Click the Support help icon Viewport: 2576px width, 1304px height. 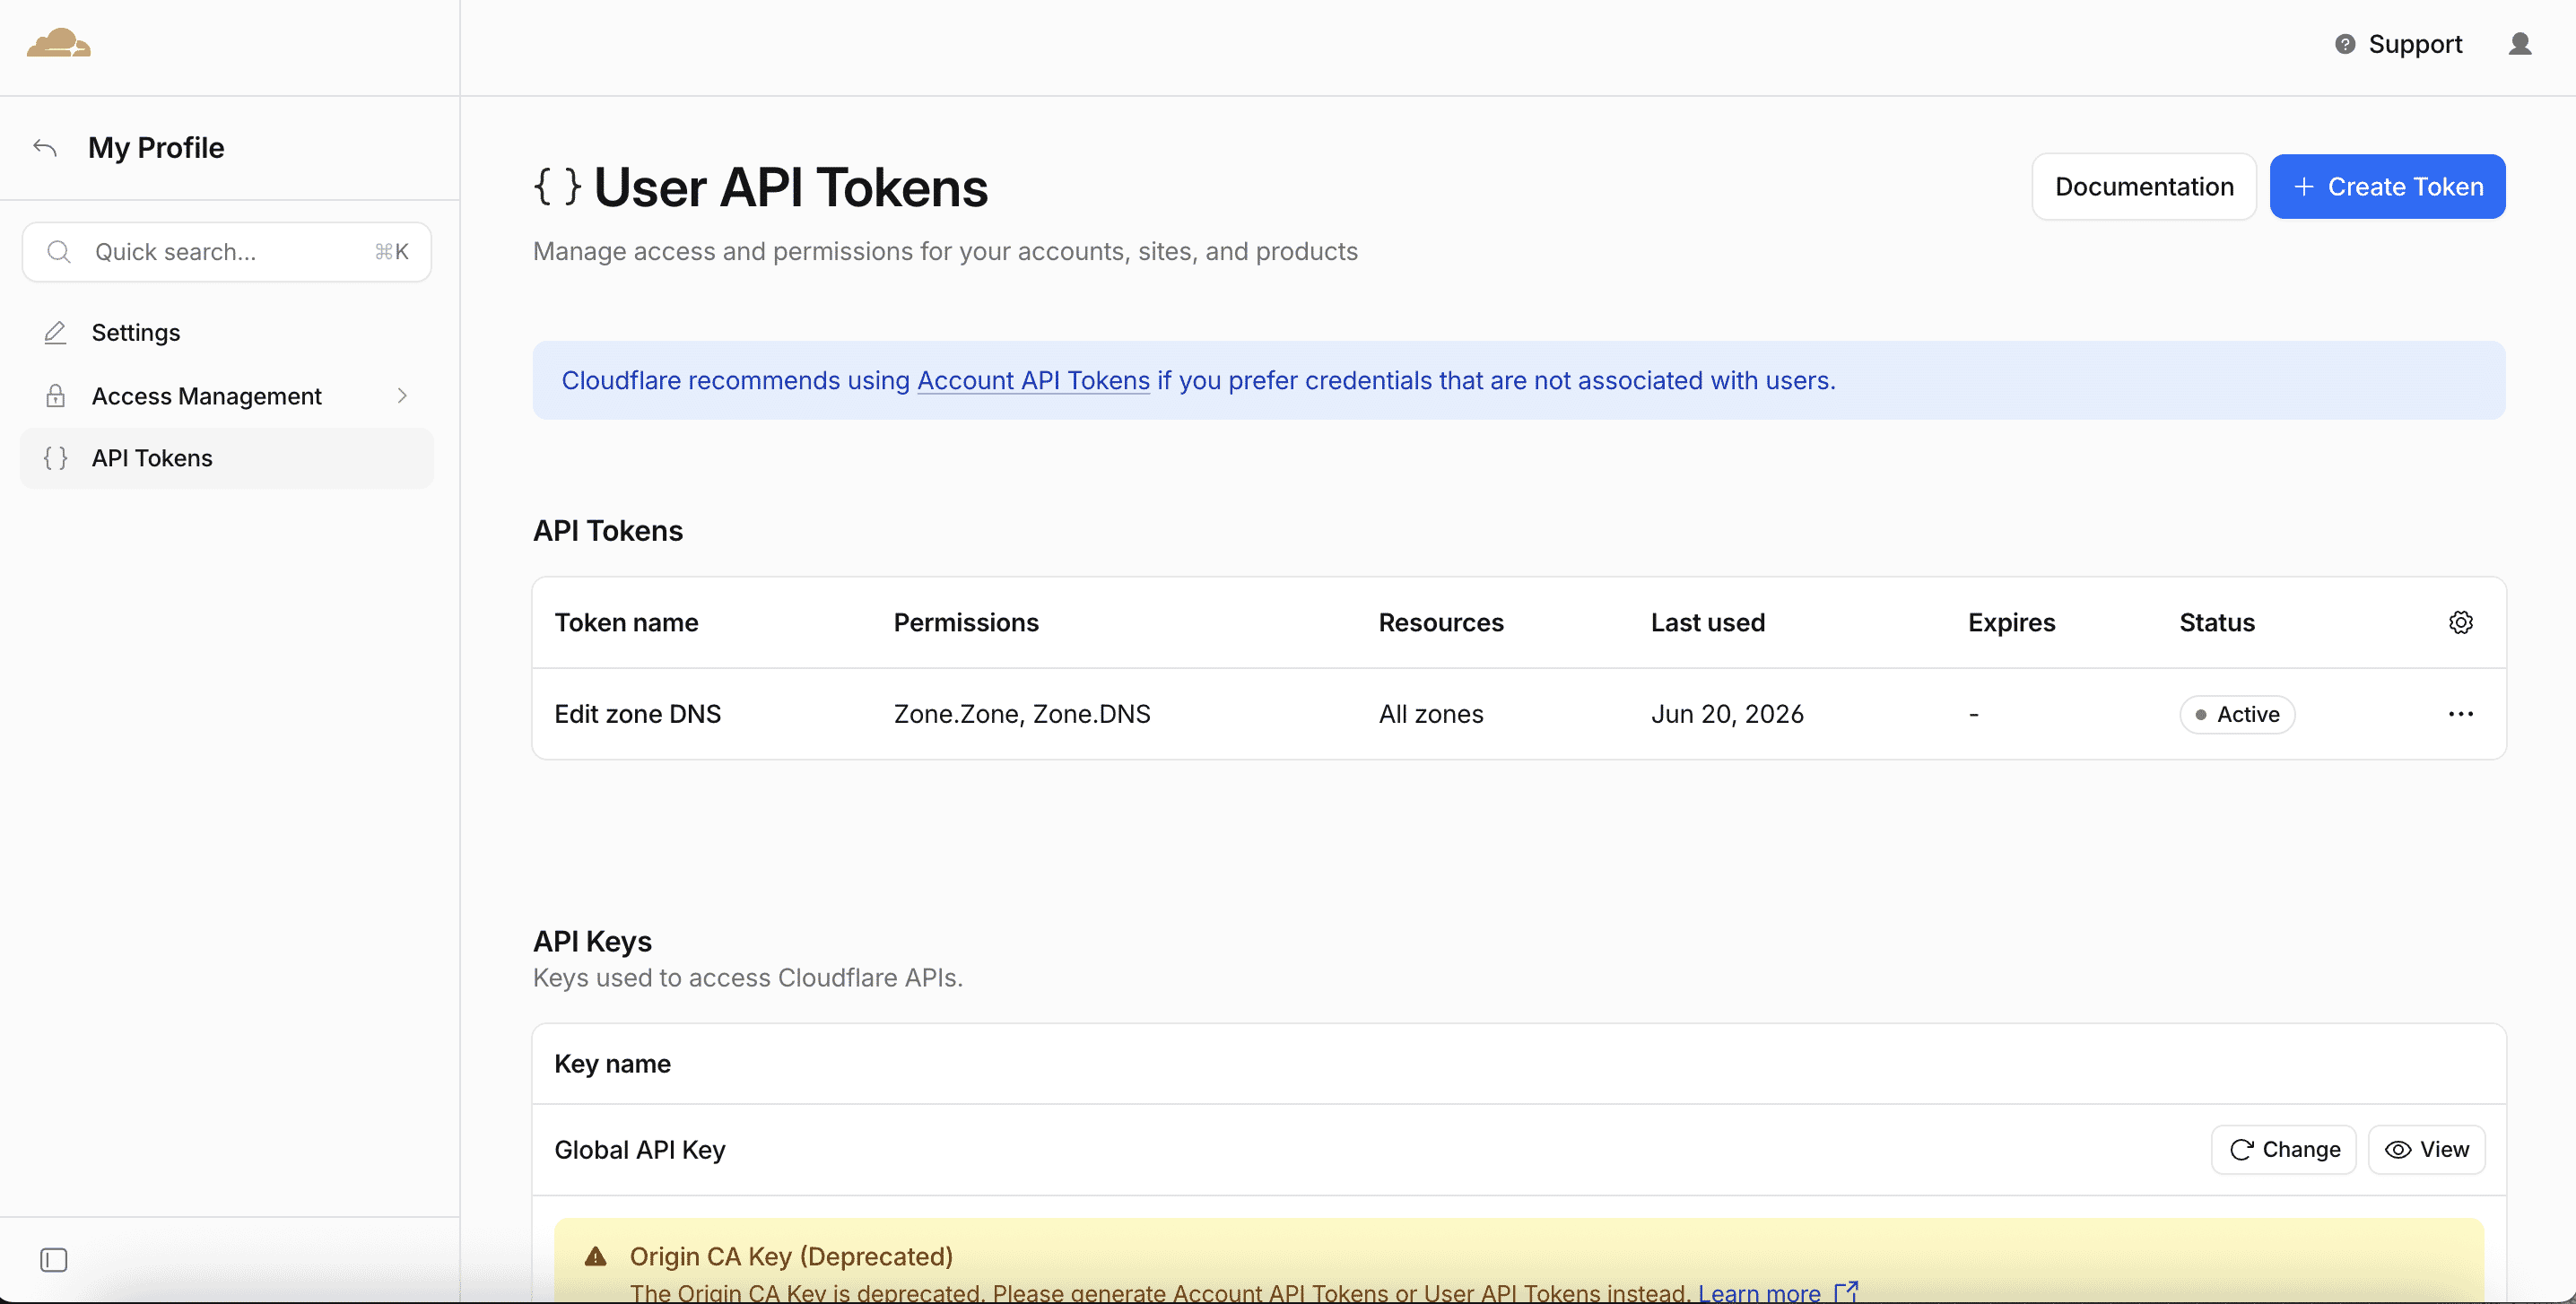pos(2344,44)
